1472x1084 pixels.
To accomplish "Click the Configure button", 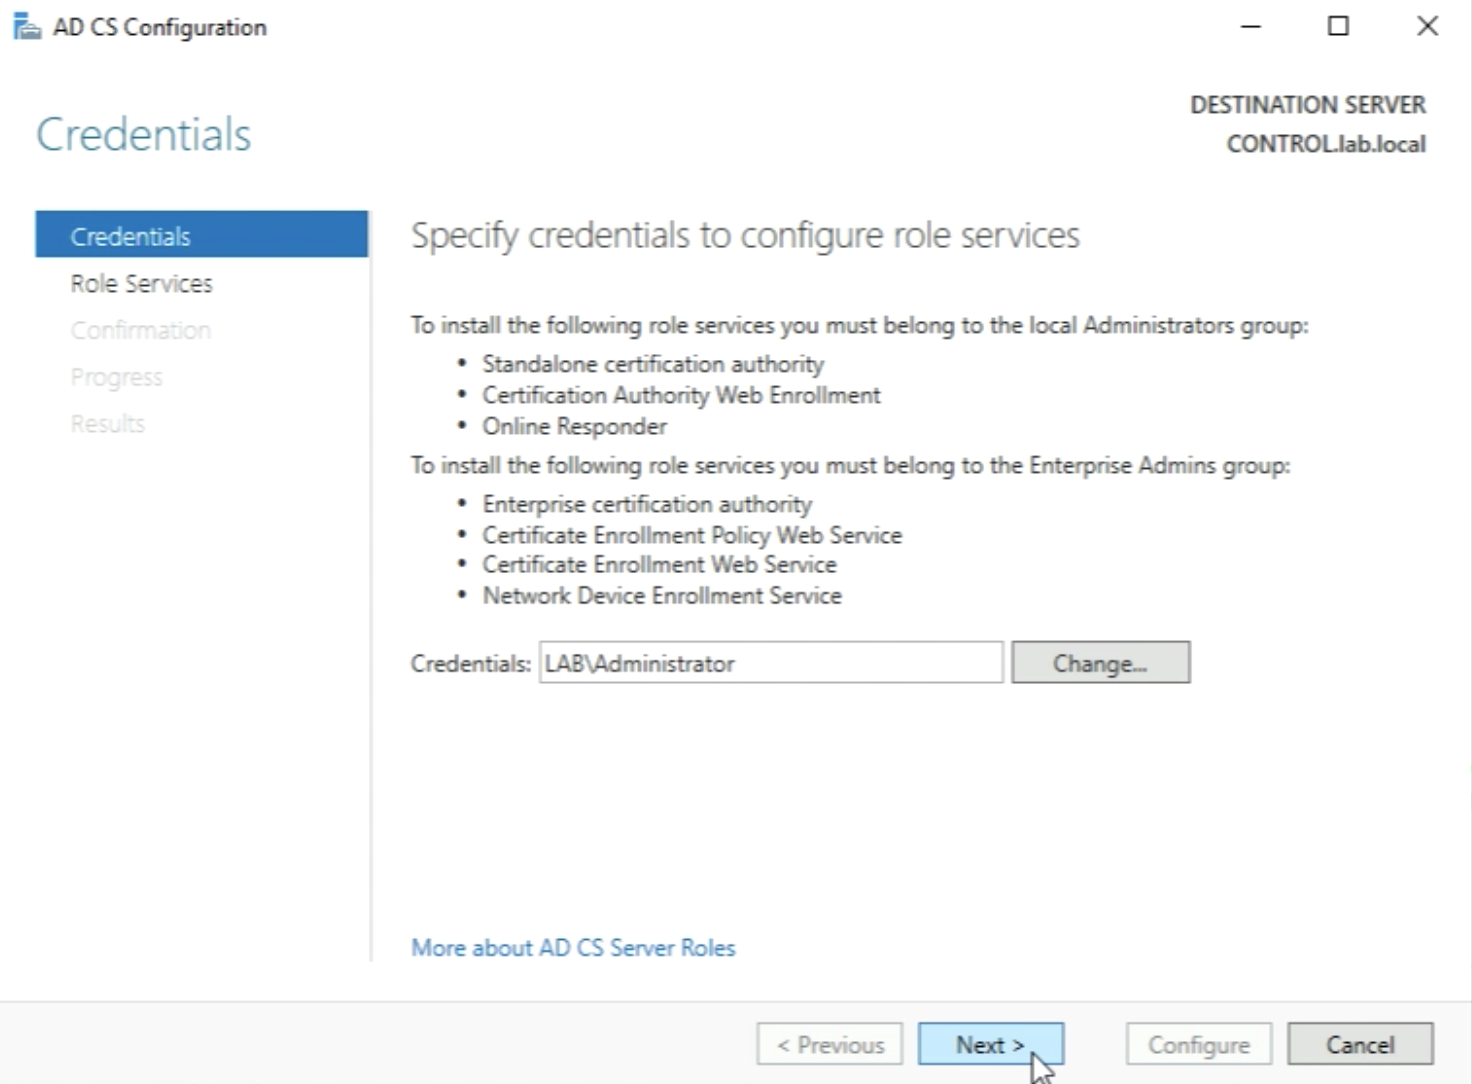I will (1198, 1045).
